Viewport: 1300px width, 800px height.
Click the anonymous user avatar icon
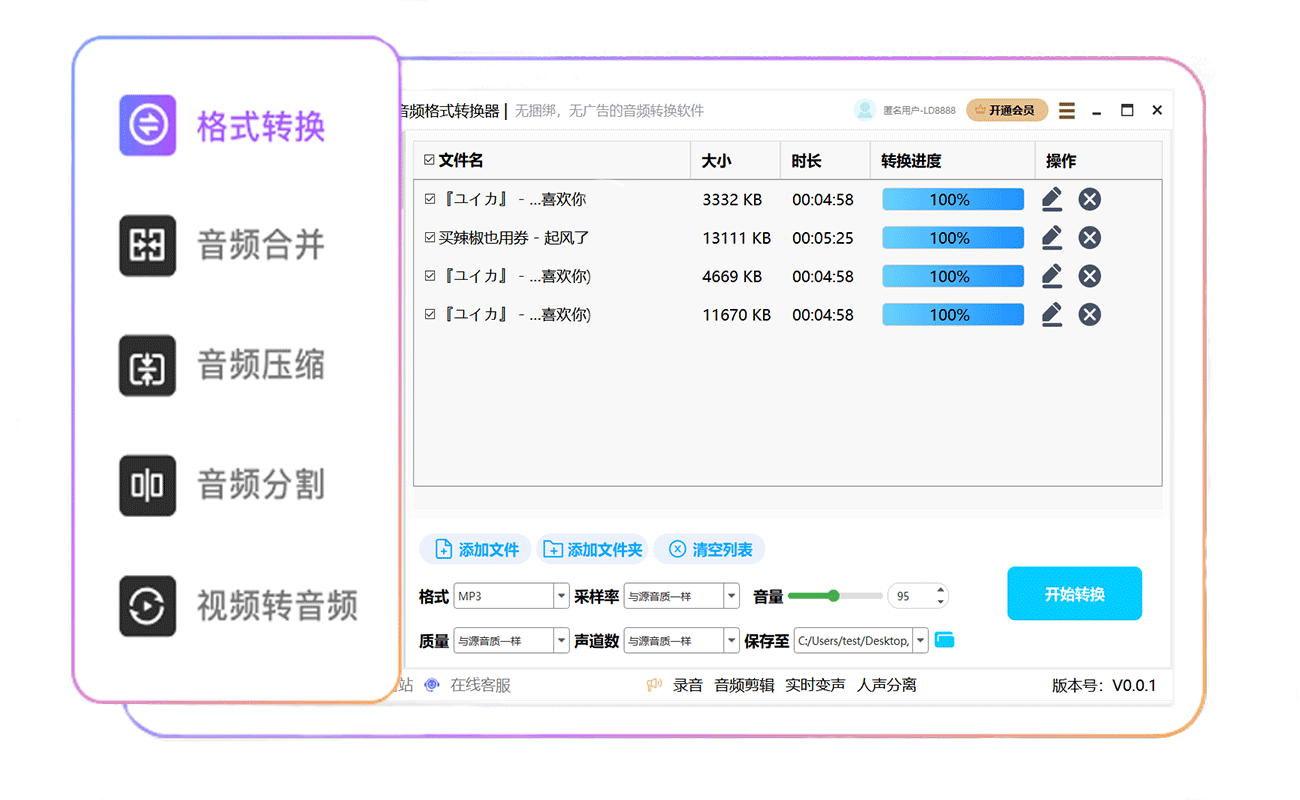[x=865, y=110]
